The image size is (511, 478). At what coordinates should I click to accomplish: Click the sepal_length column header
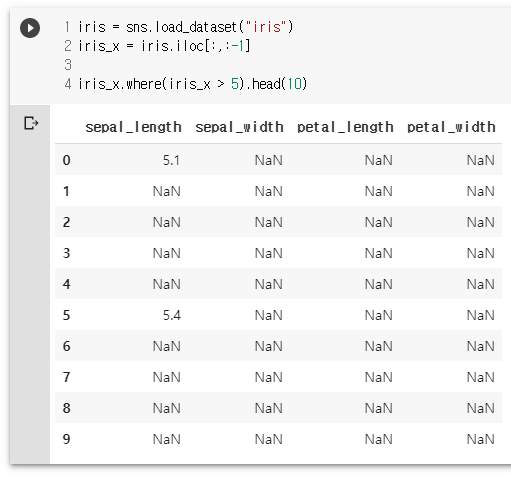coord(133,127)
